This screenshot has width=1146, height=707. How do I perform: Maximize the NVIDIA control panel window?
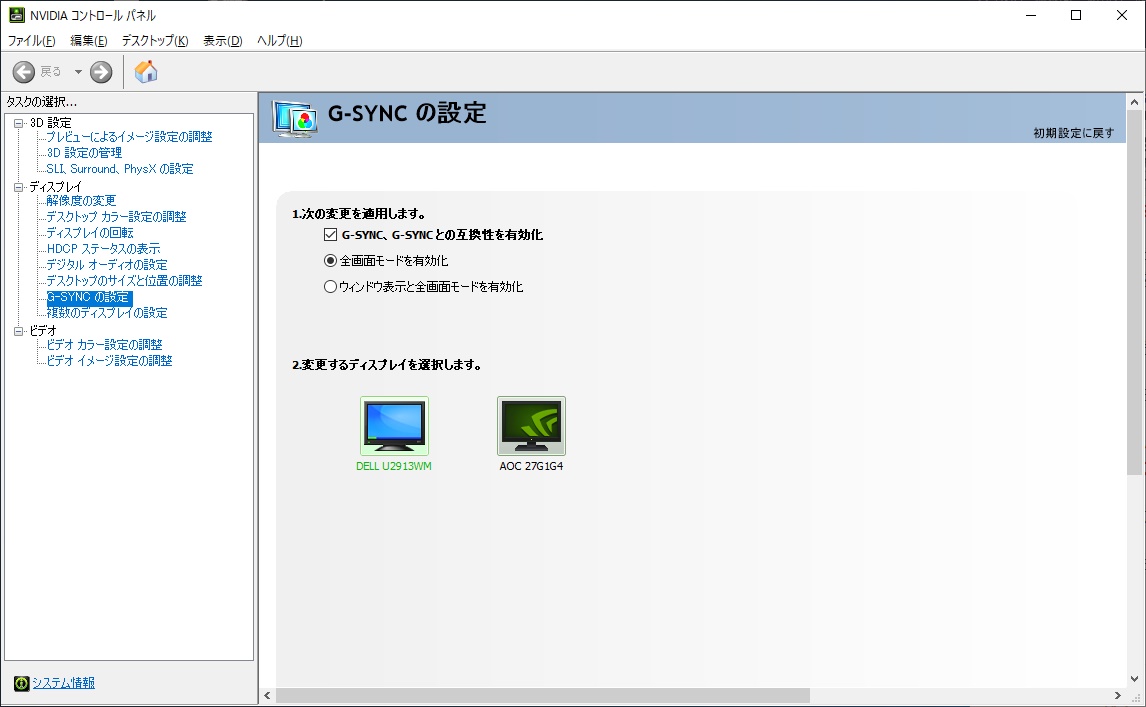(1076, 15)
